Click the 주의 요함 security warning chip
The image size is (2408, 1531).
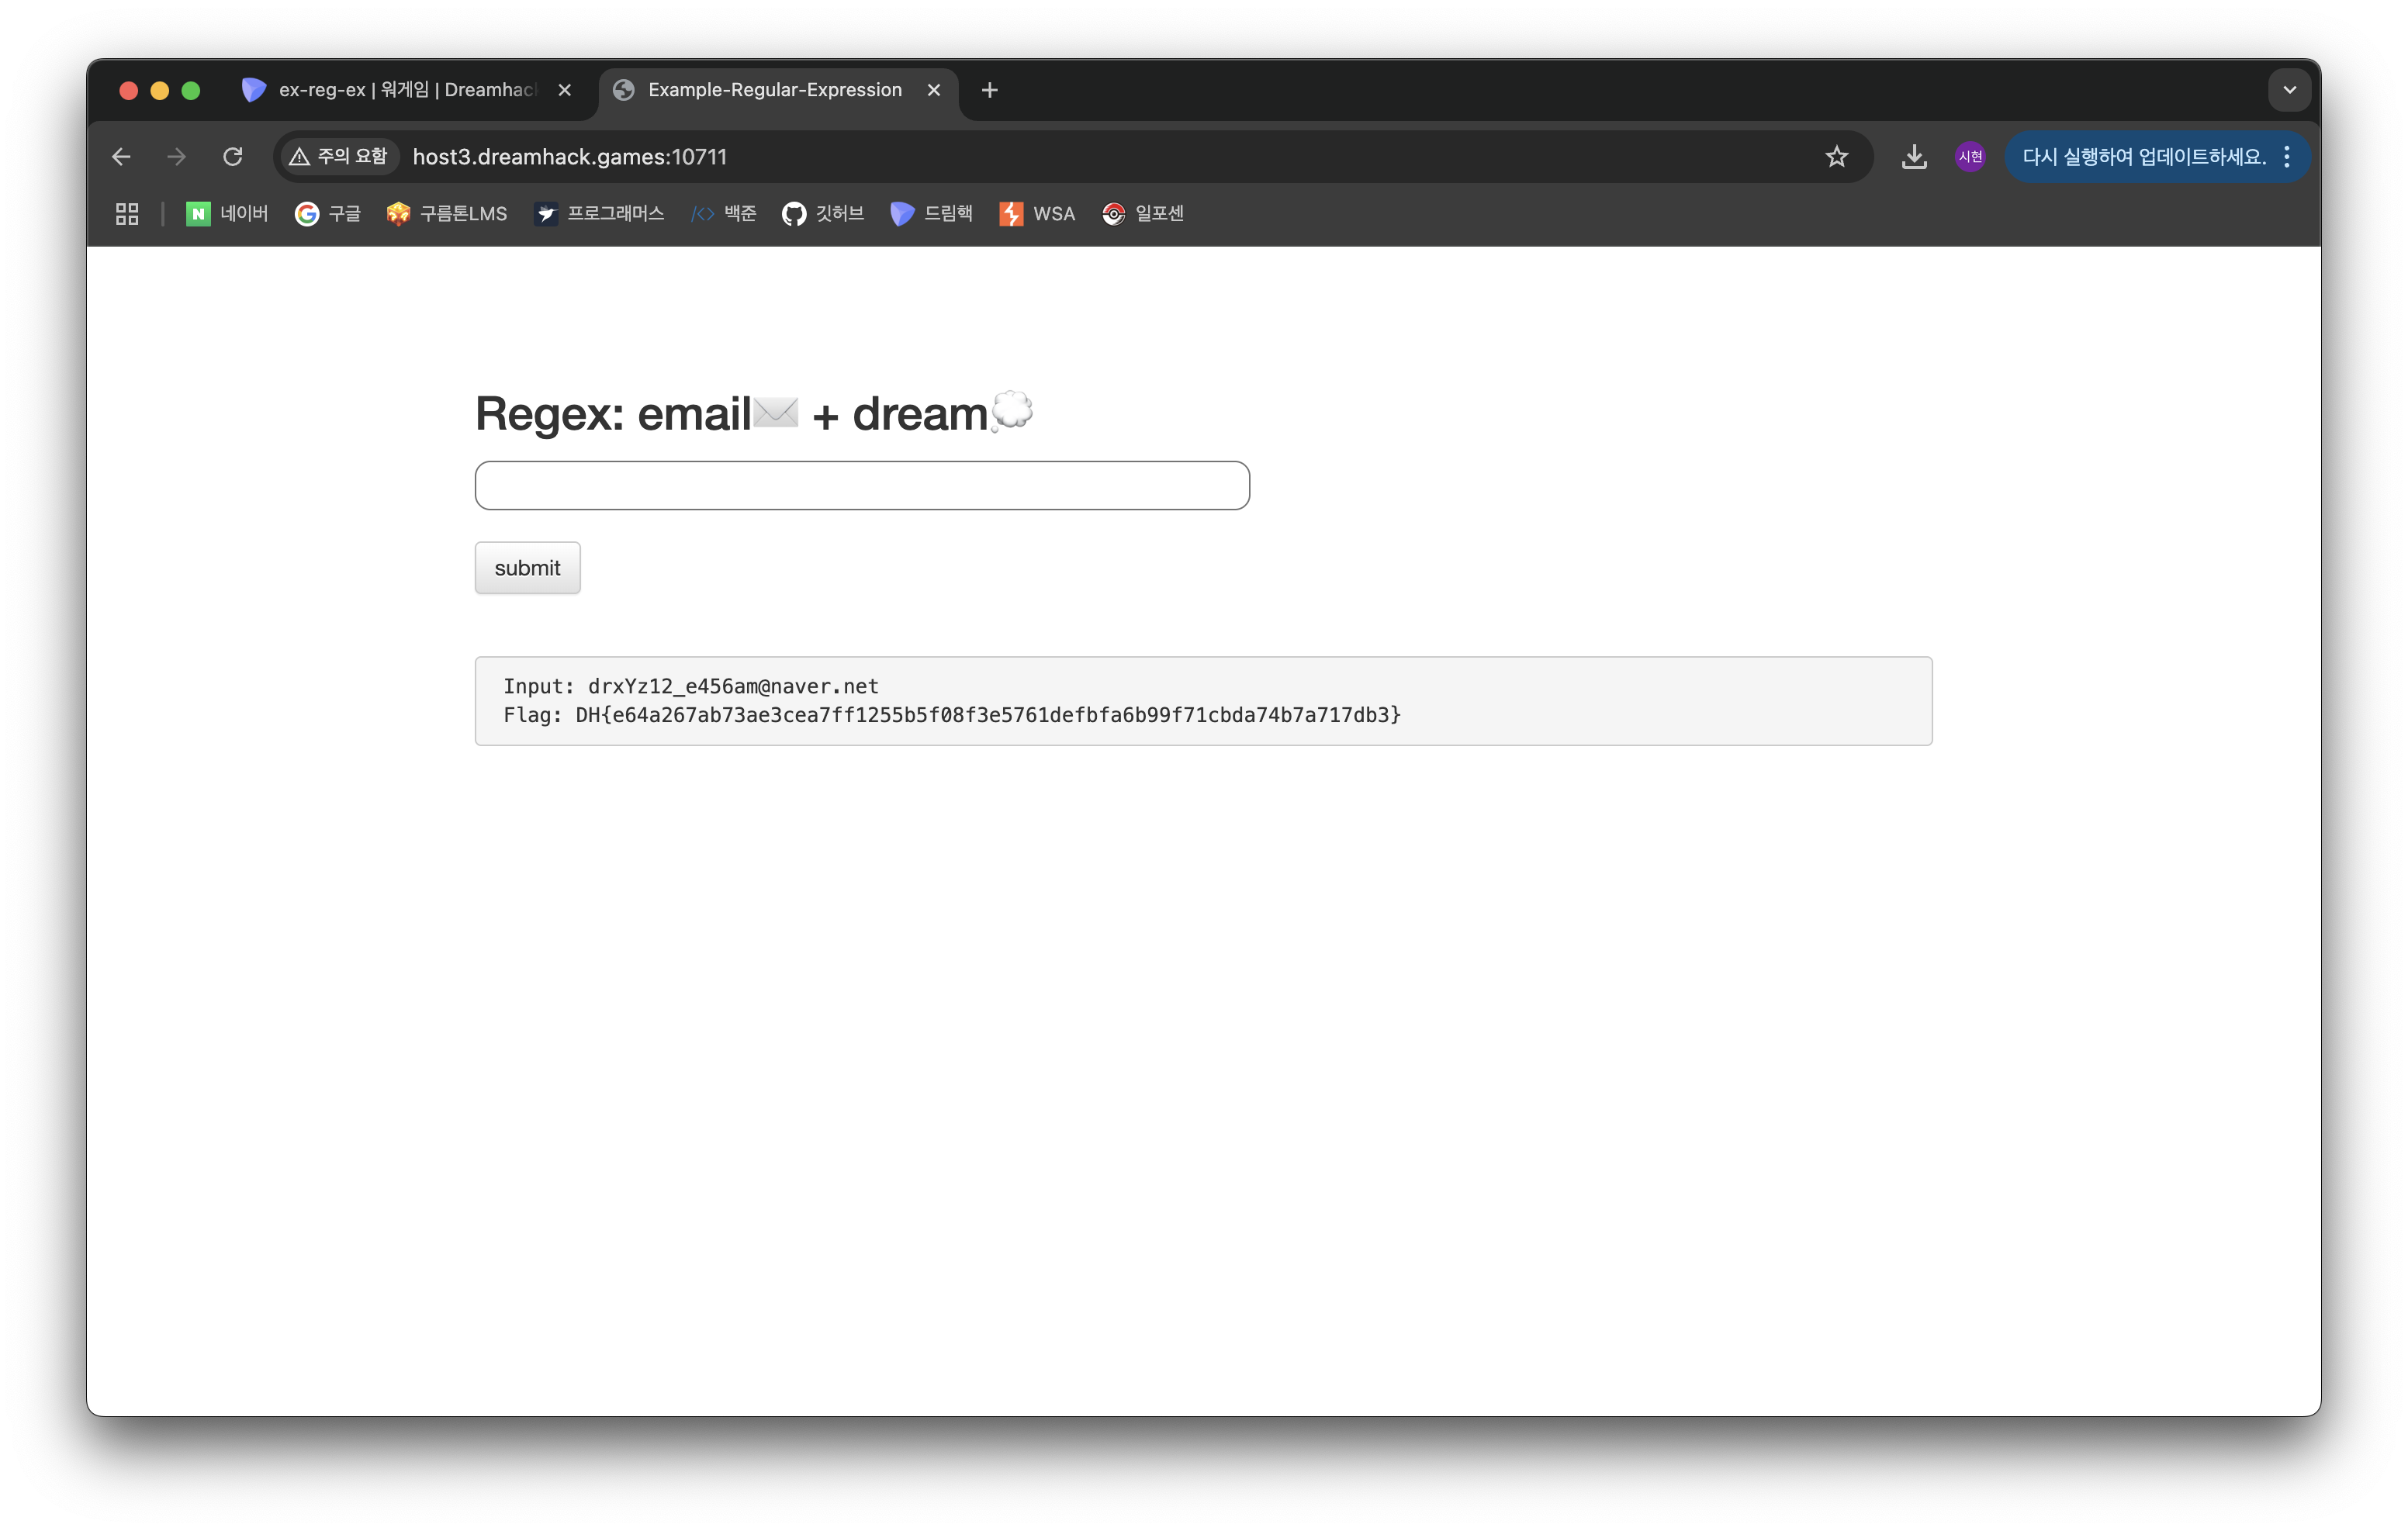click(x=338, y=157)
